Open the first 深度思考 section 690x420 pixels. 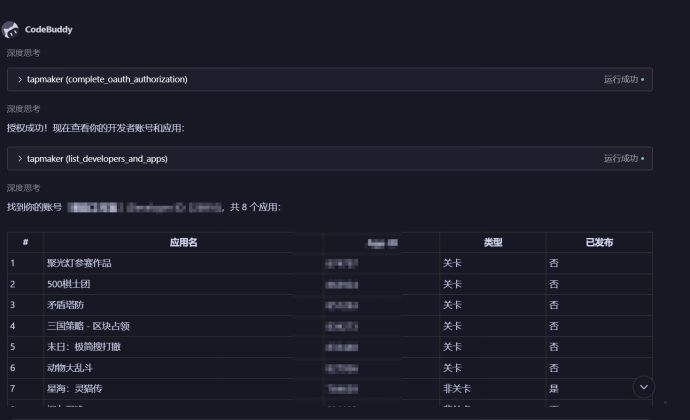point(23,53)
